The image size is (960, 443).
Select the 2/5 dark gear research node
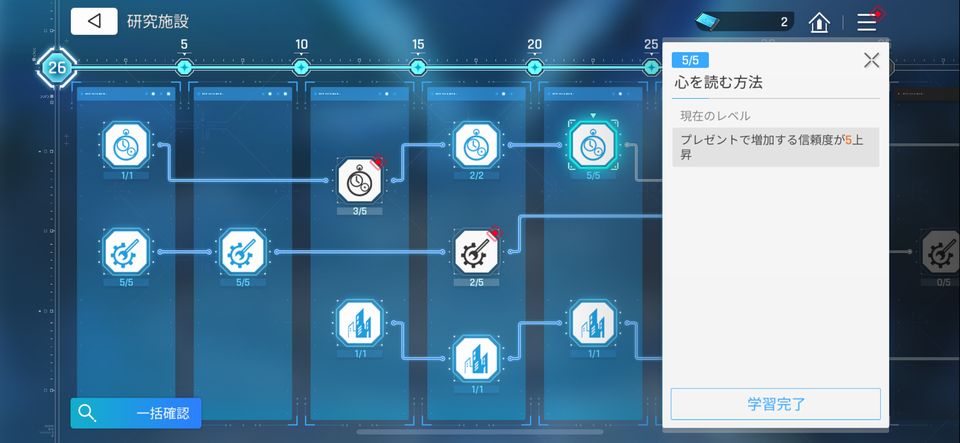coord(476,252)
